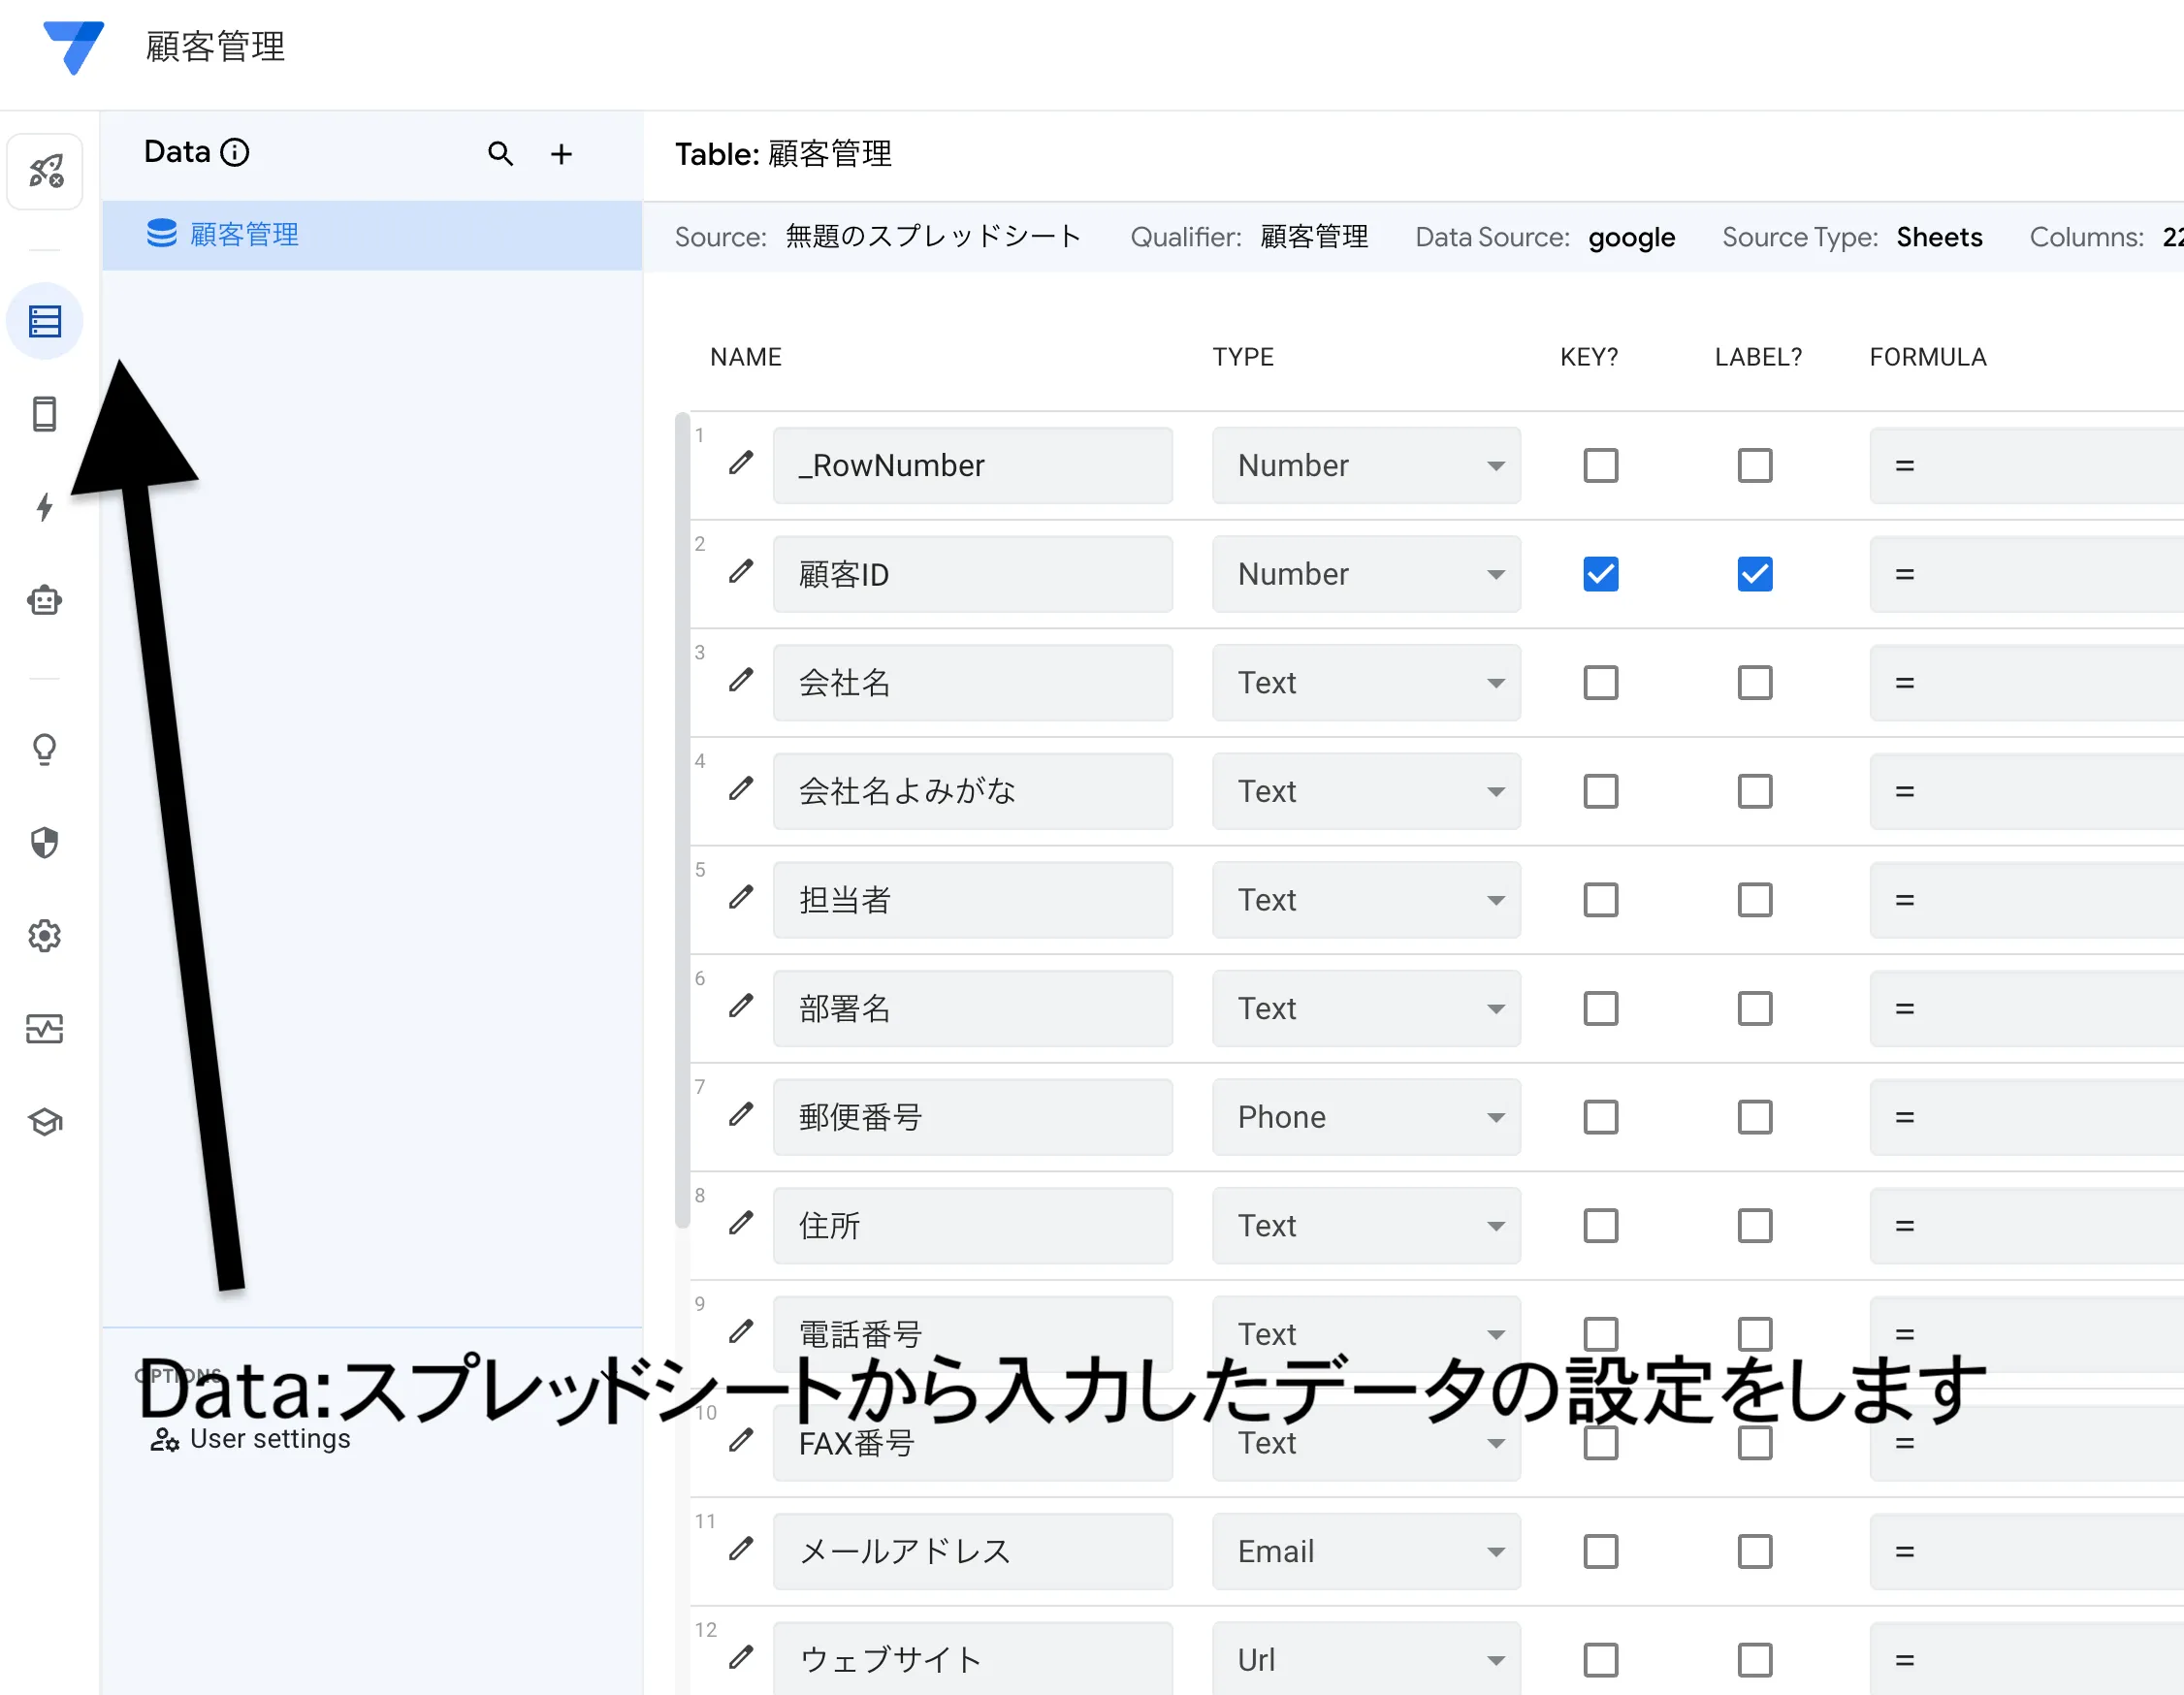The image size is (2184, 1695).
Task: Check LABEL checkbox for 住所
Action: 1755,1226
